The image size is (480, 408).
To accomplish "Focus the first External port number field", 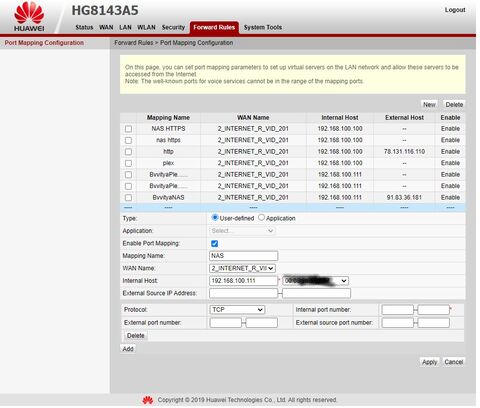I will point(226,323).
